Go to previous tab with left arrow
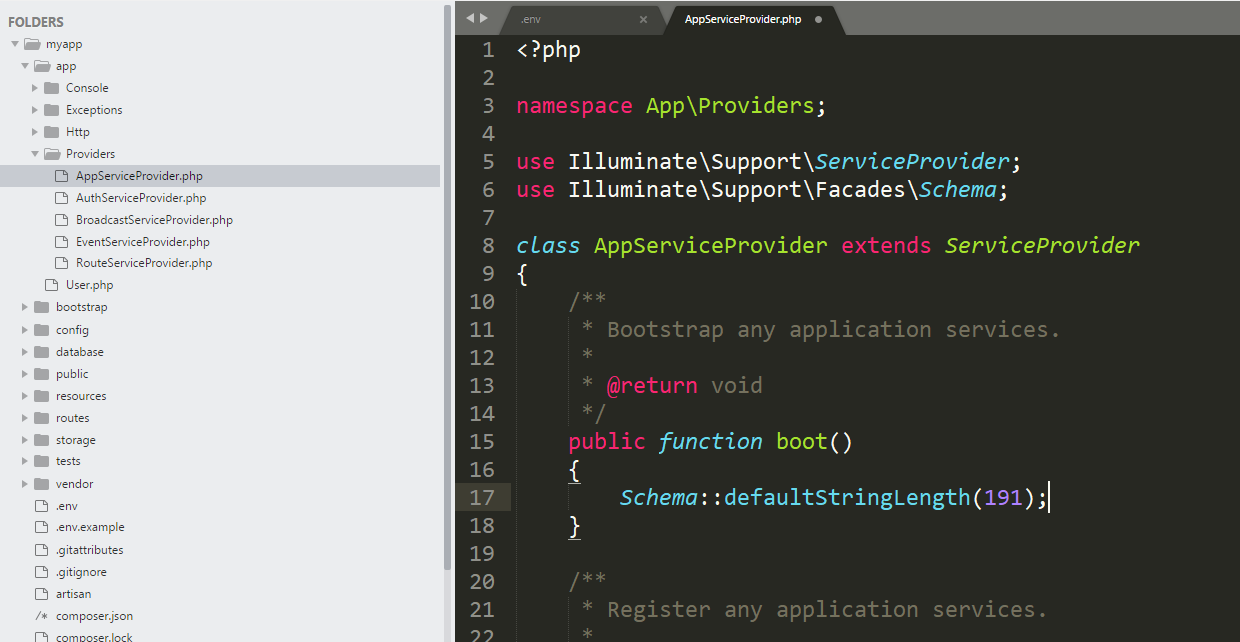Viewport: 1240px width, 642px height. pos(470,18)
